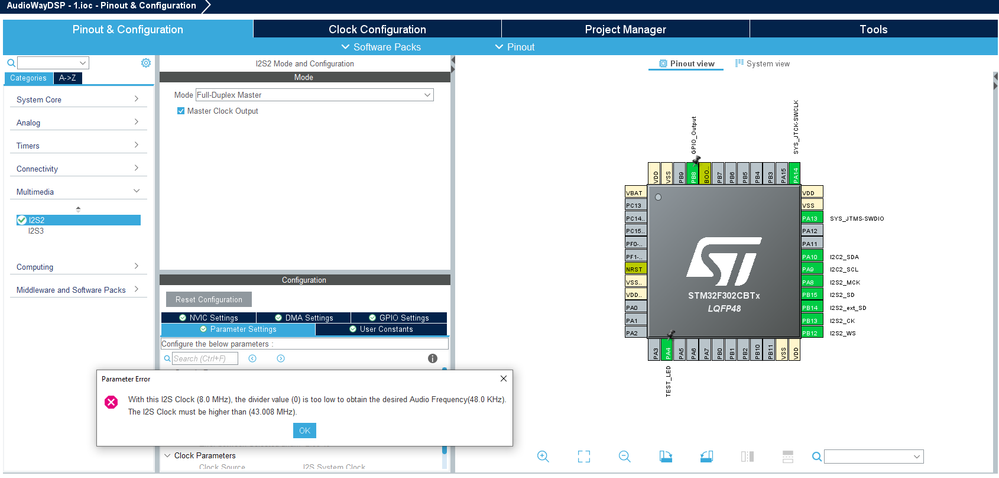This screenshot has width=999, height=478.
Task: Switch to Tools tab
Action: (873, 29)
